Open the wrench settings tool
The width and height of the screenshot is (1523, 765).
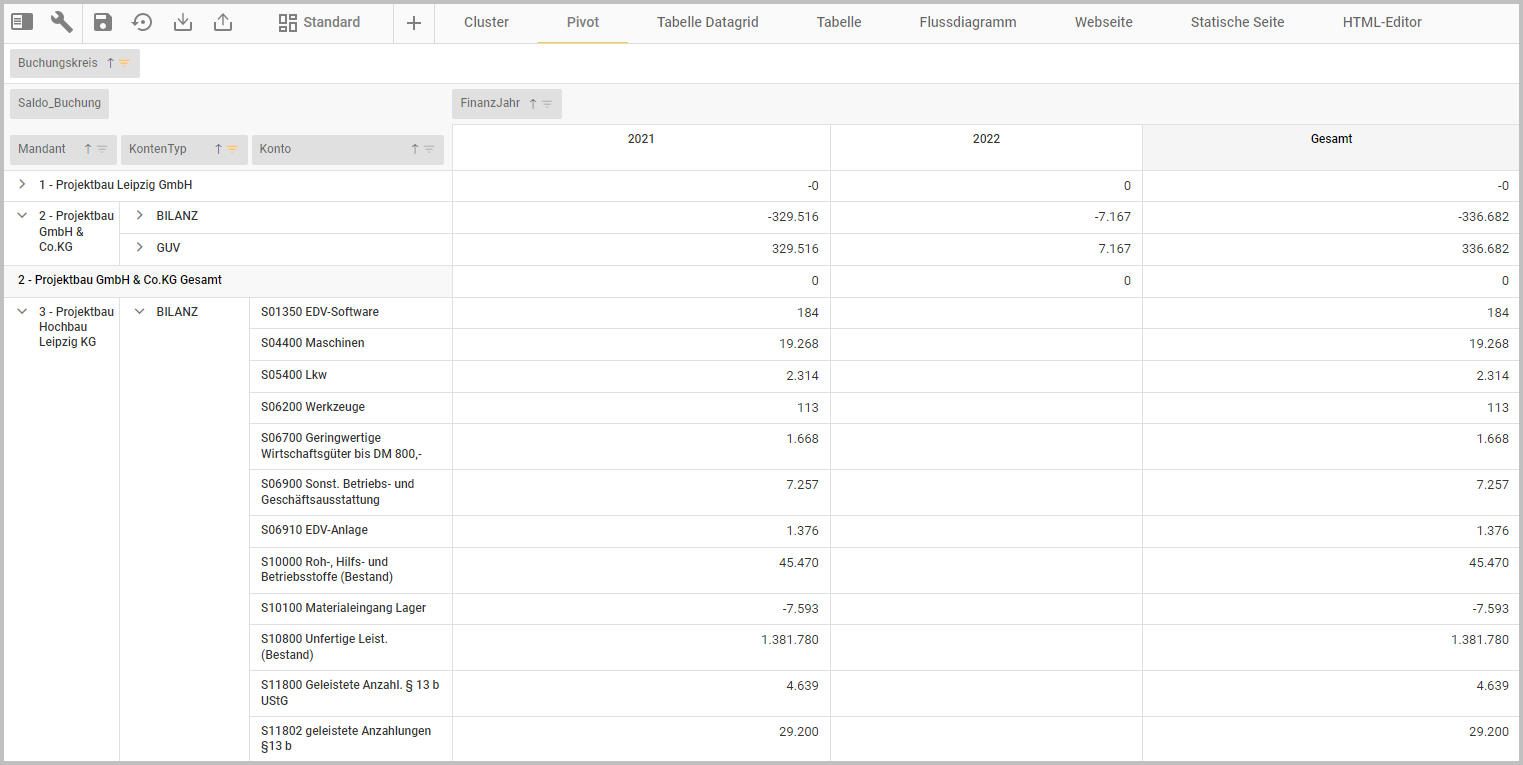(62, 22)
